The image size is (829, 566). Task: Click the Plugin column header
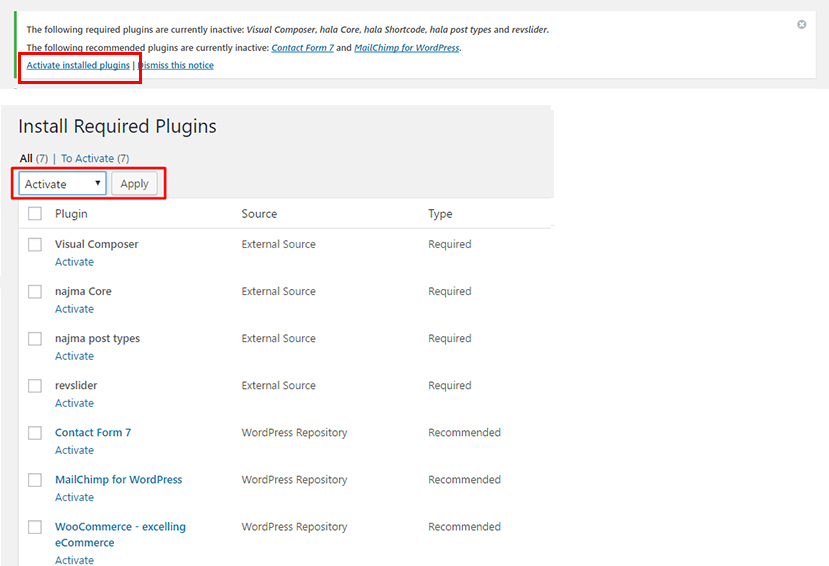[71, 214]
